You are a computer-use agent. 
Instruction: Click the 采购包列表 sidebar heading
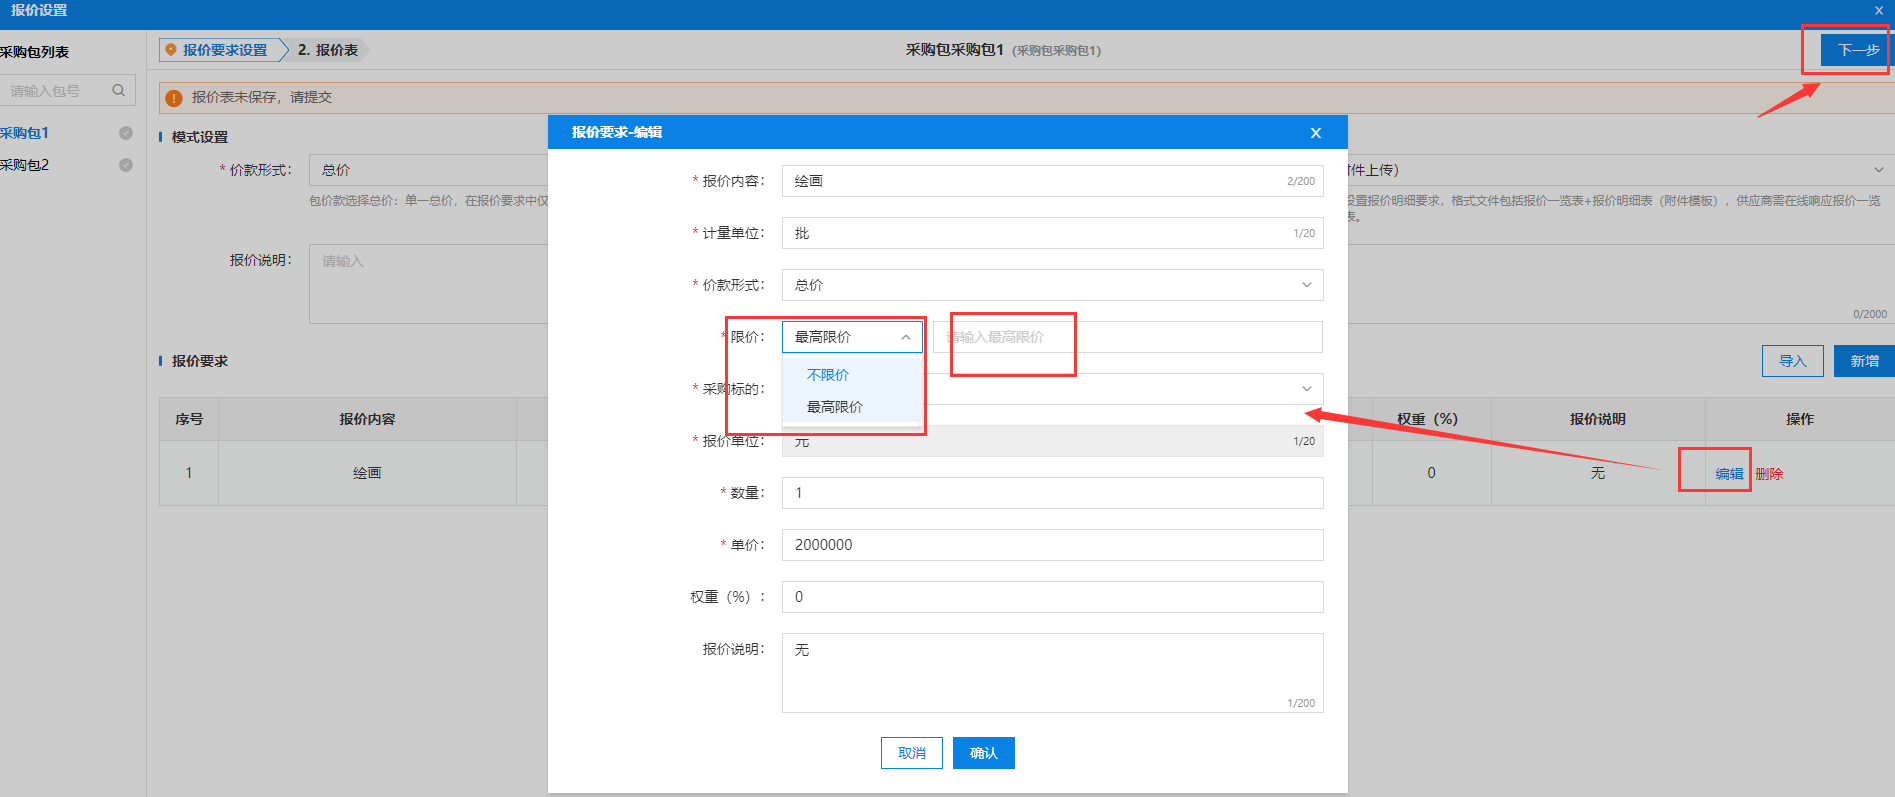point(35,52)
